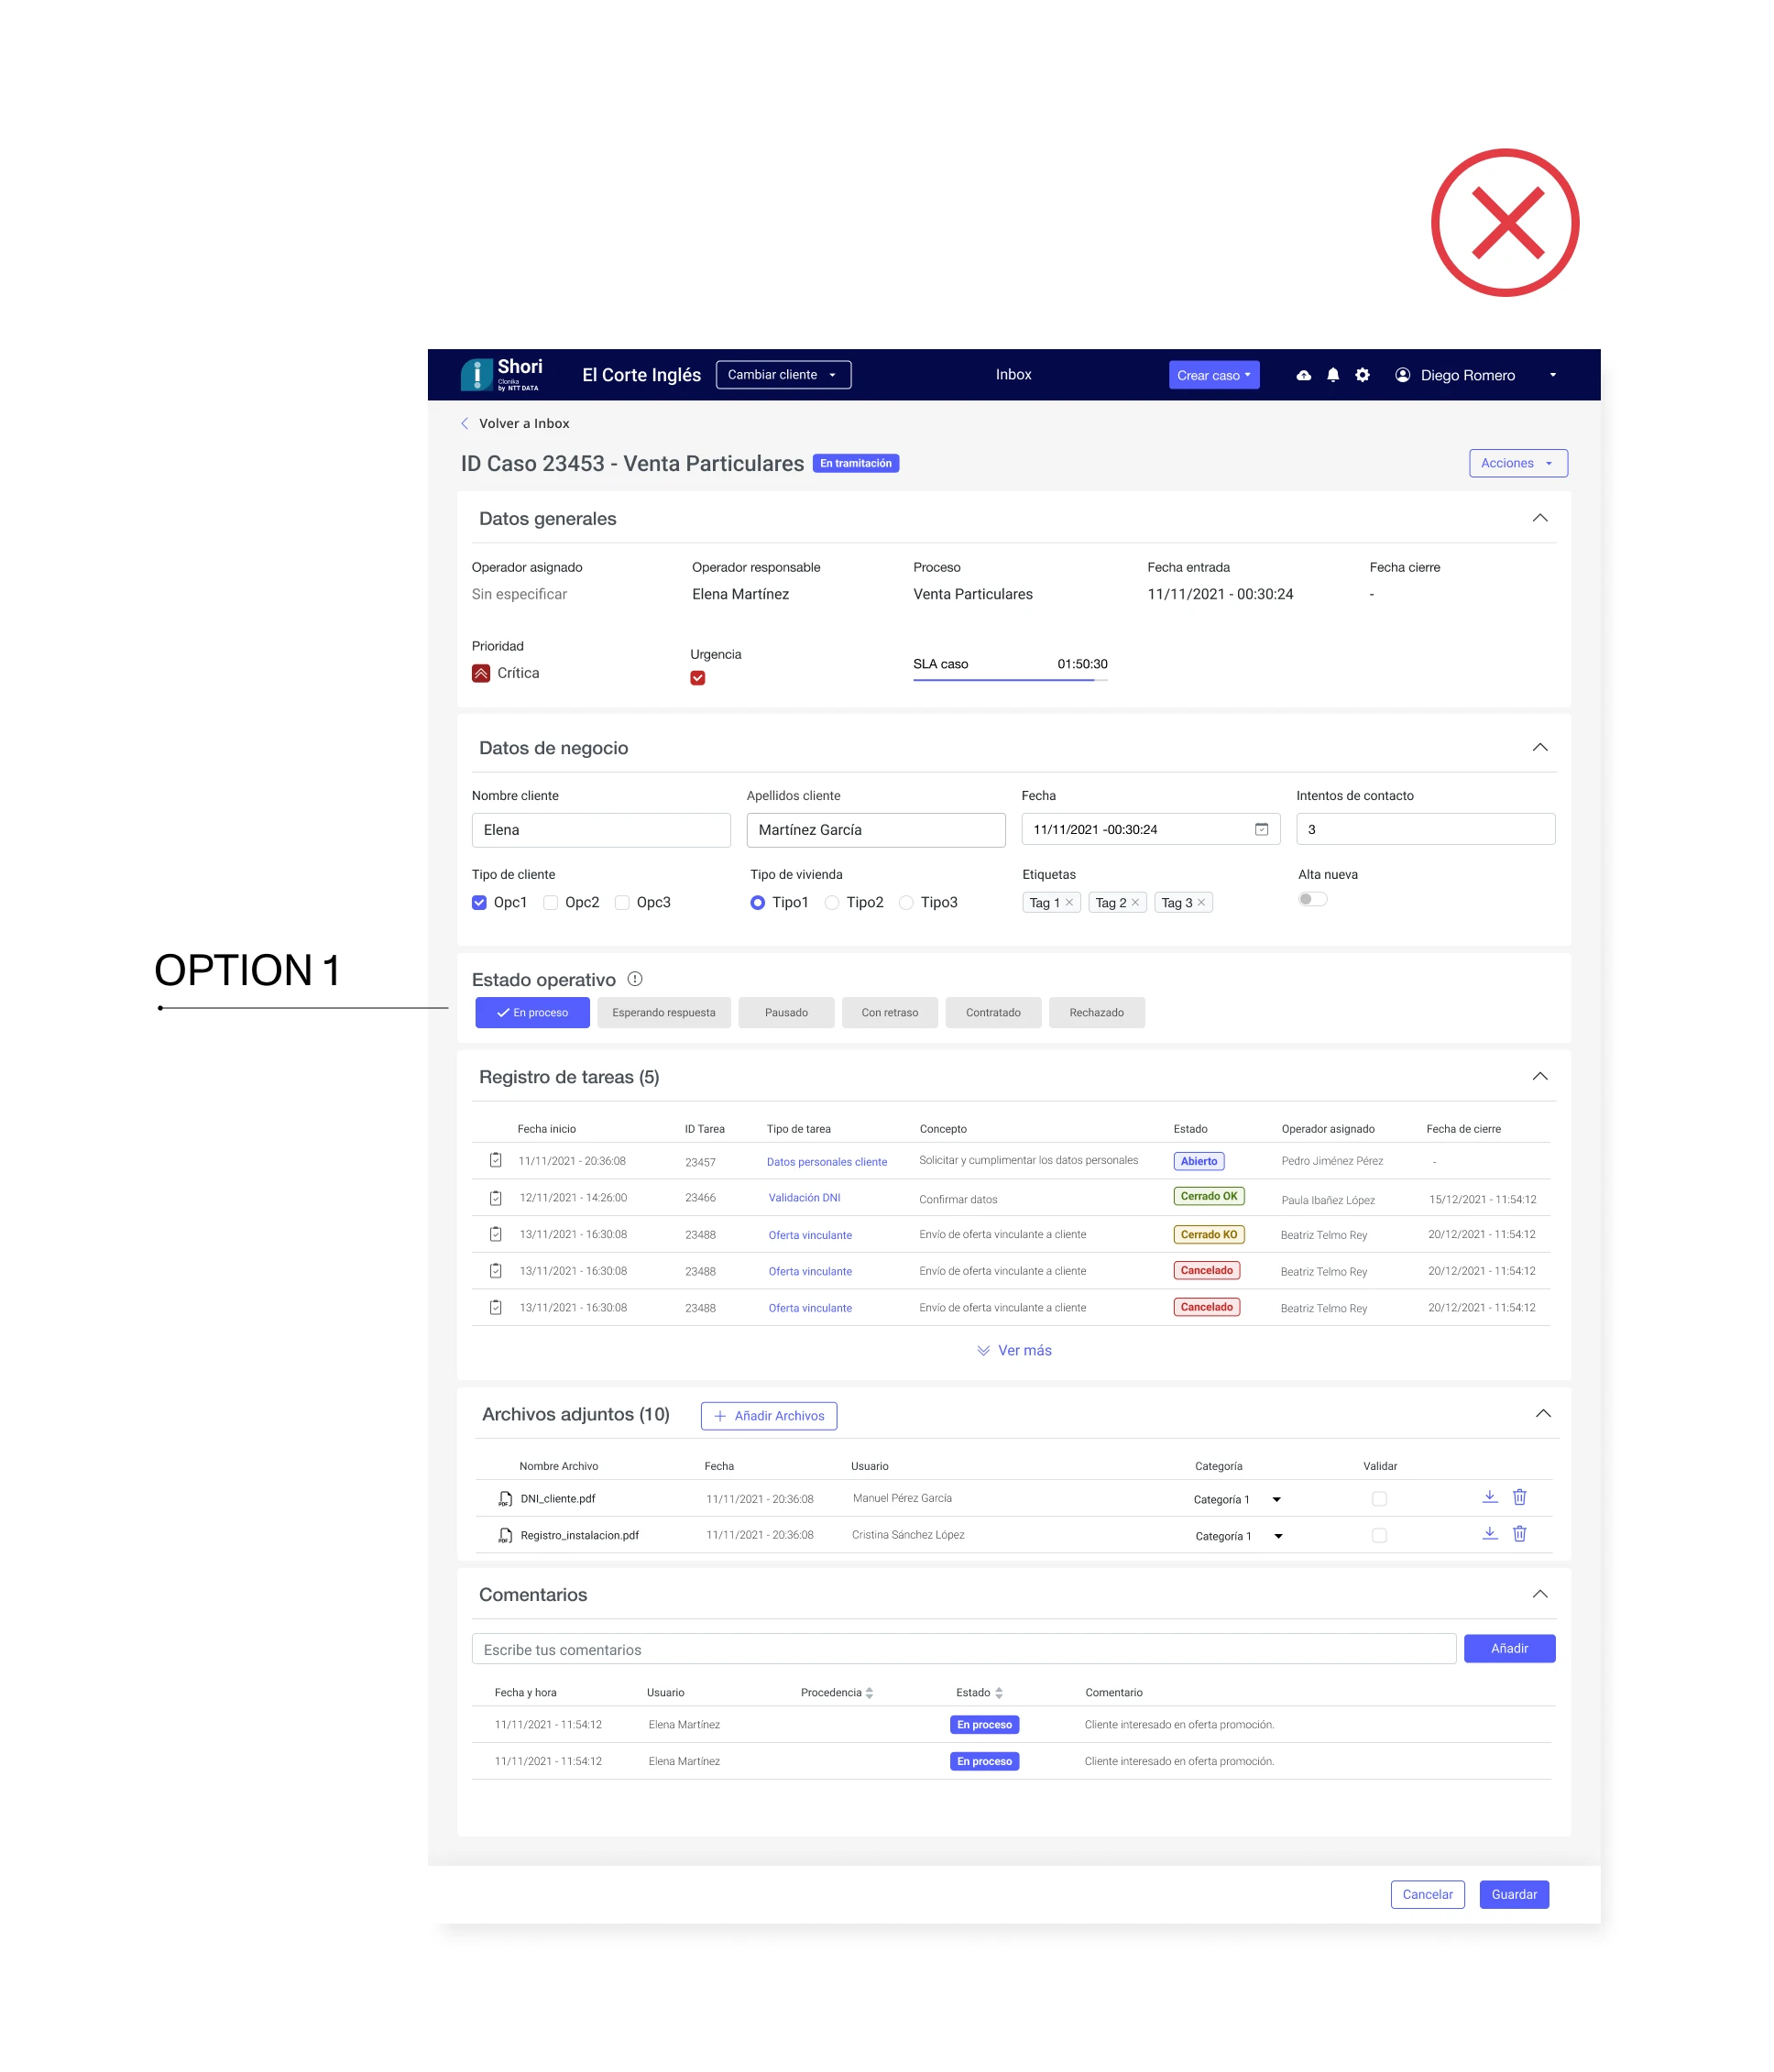Open the Cambiar cliente dropdown
Screen dimensions: 1774x2072
(x=783, y=375)
